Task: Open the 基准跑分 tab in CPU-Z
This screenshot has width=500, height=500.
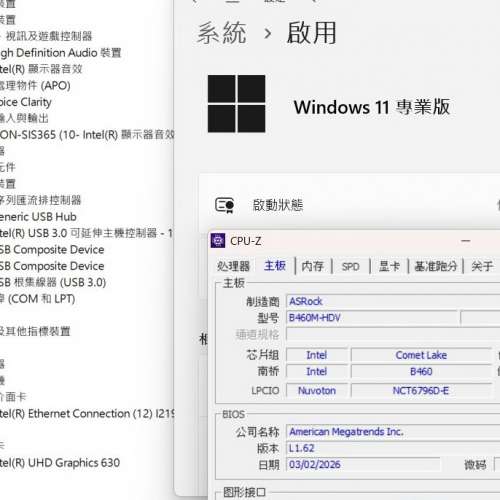Action: 435,266
